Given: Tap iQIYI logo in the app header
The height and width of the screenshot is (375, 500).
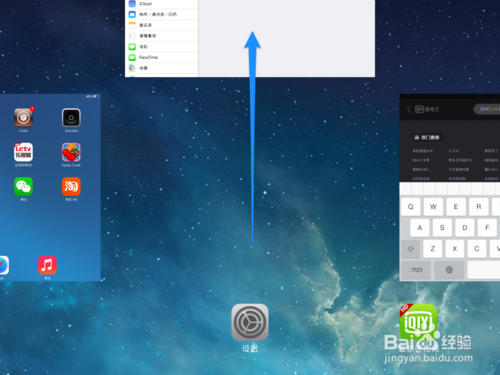Looking at the screenshot, I should tap(427, 109).
